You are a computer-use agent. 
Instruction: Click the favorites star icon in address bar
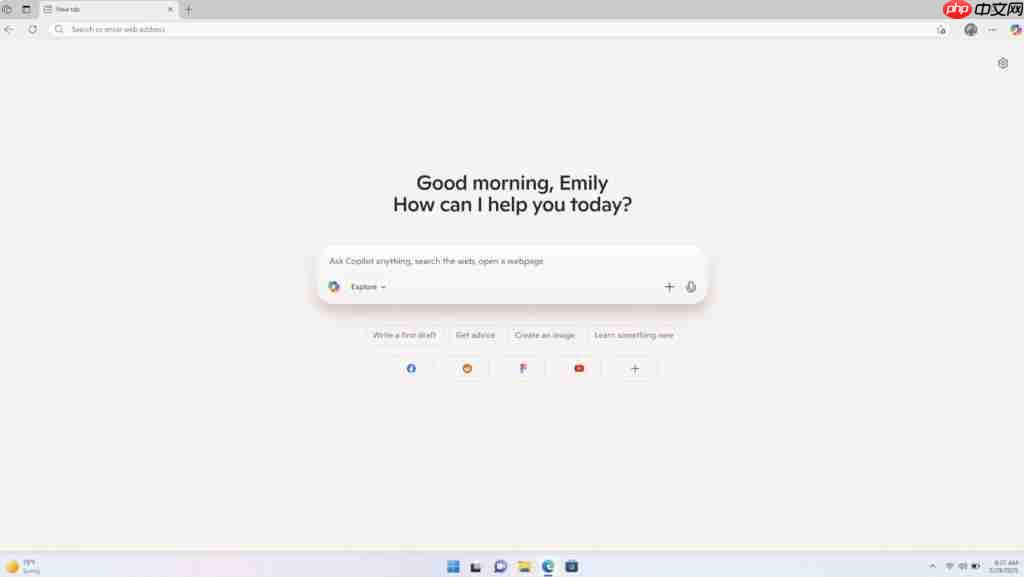tap(941, 30)
